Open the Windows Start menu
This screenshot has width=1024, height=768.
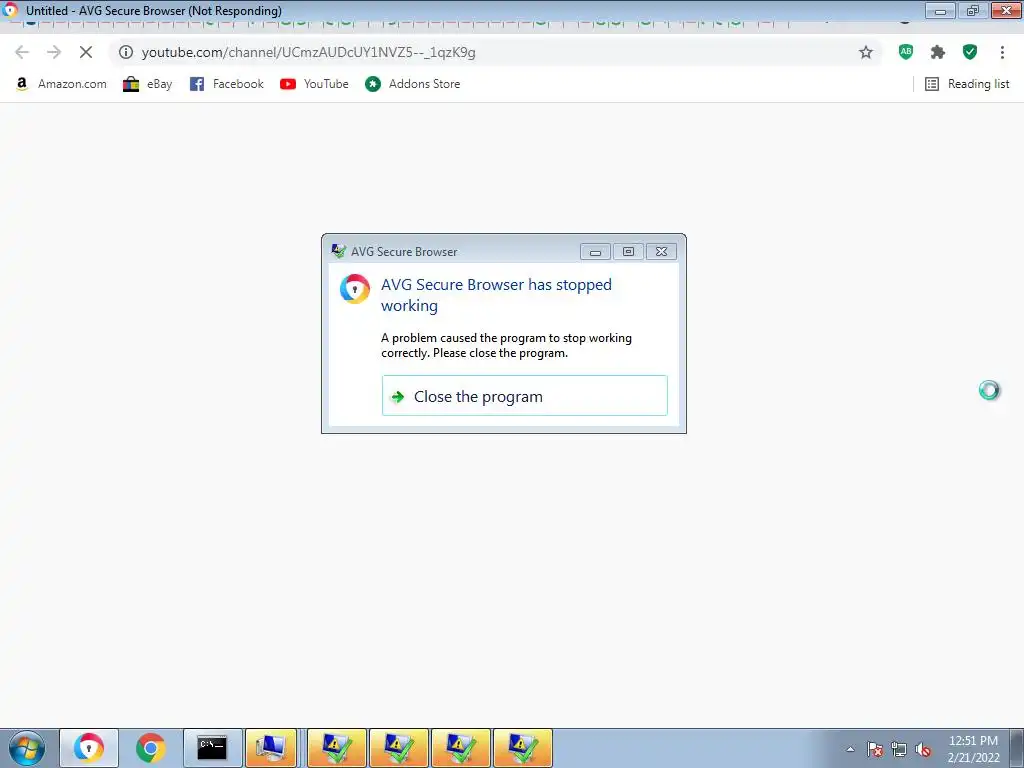coord(27,748)
